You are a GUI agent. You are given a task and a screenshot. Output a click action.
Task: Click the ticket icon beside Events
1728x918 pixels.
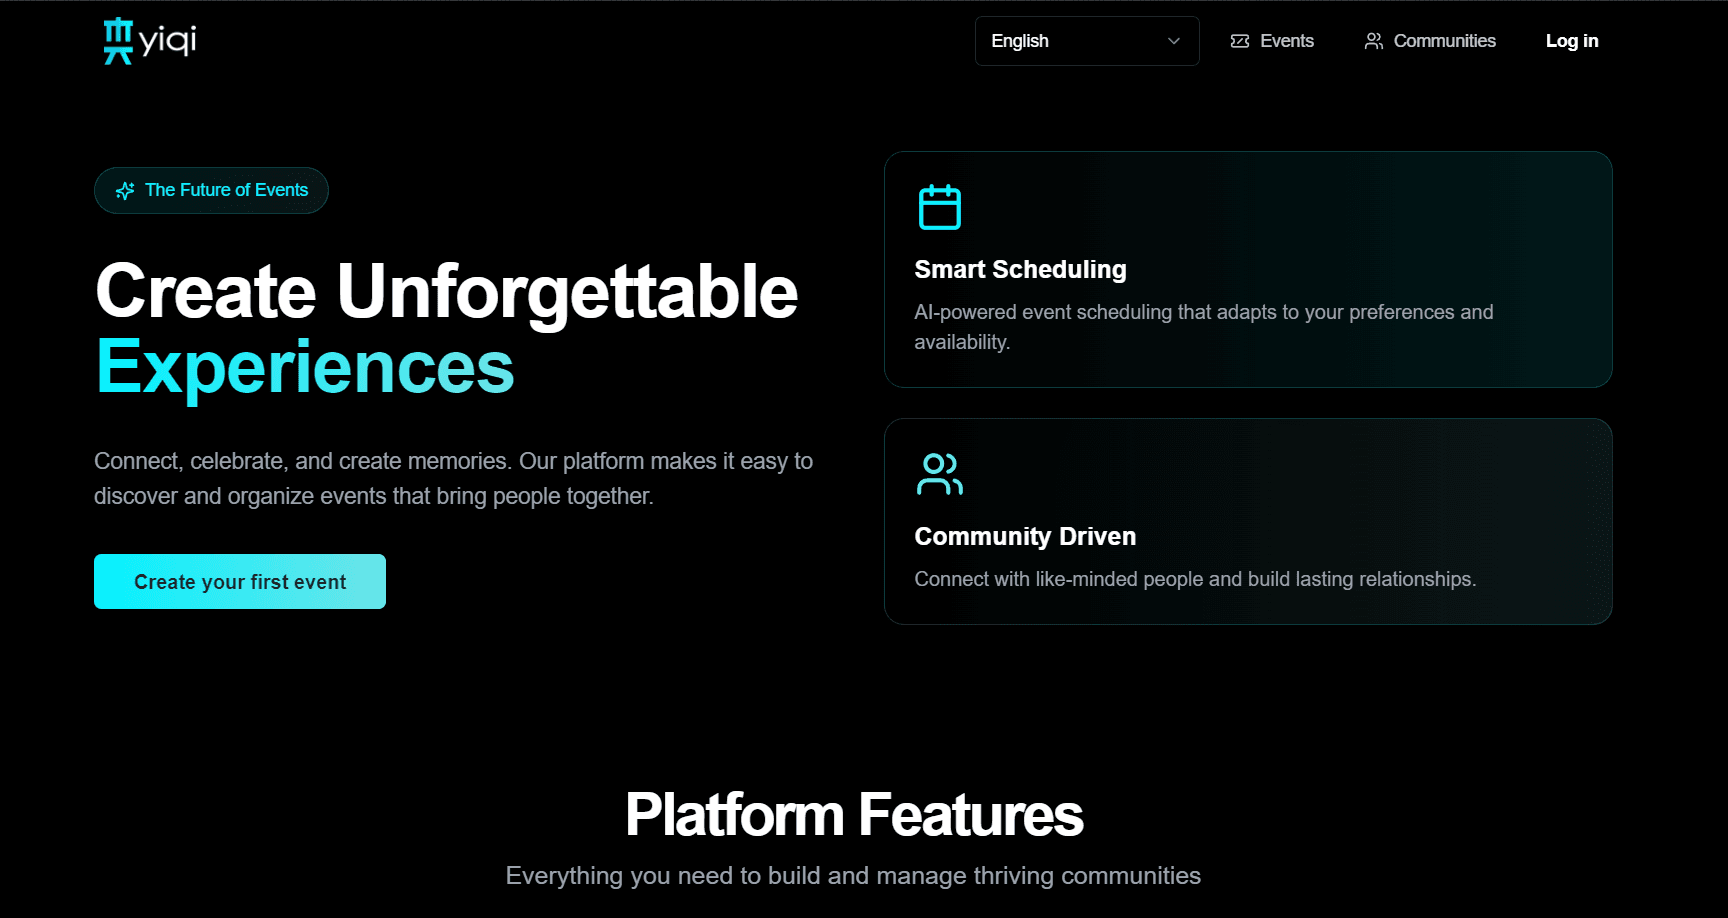point(1240,41)
